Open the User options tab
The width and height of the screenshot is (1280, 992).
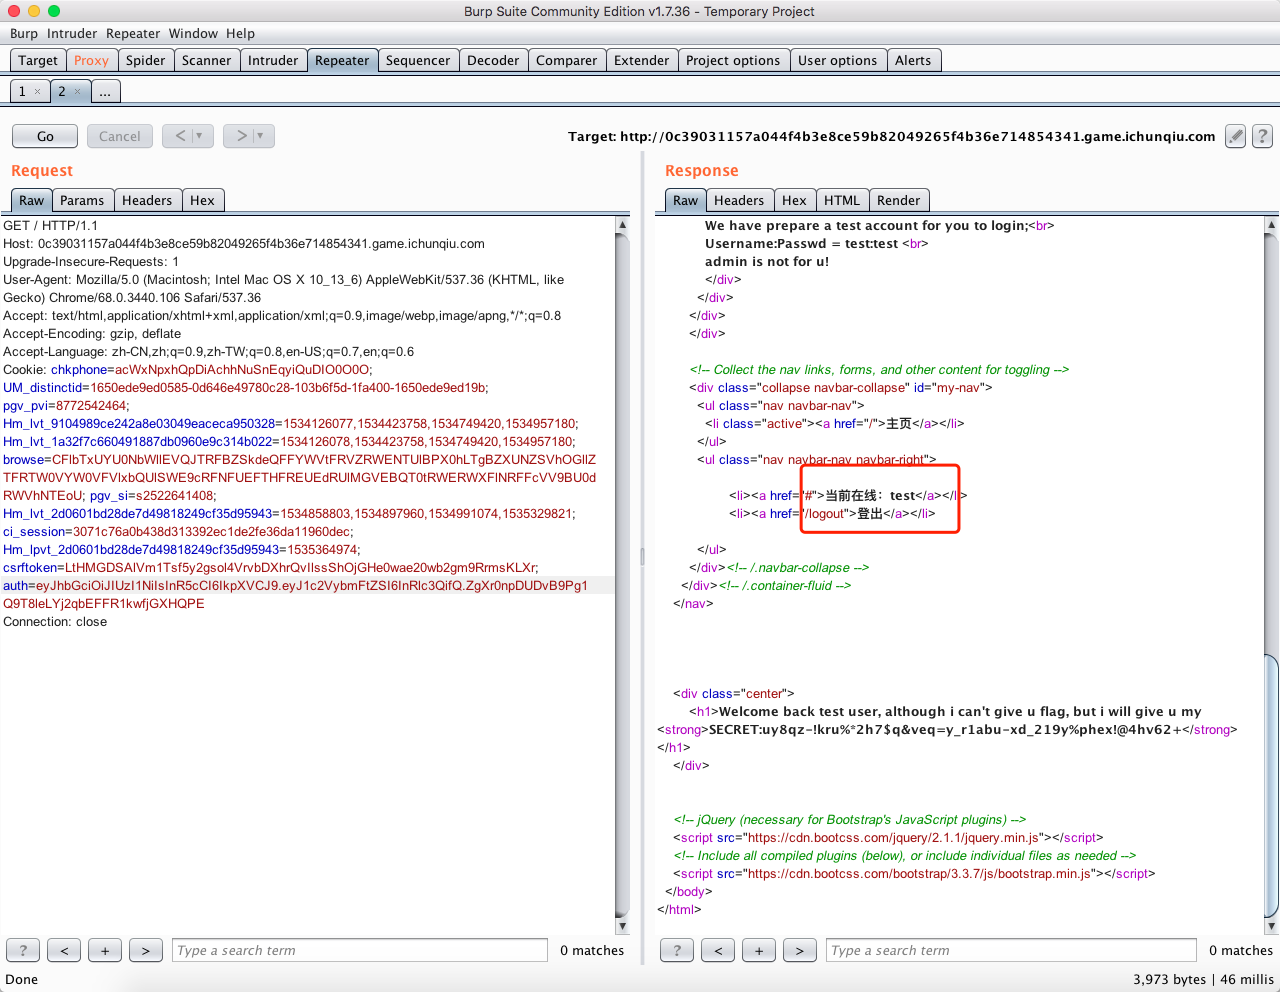pos(837,60)
